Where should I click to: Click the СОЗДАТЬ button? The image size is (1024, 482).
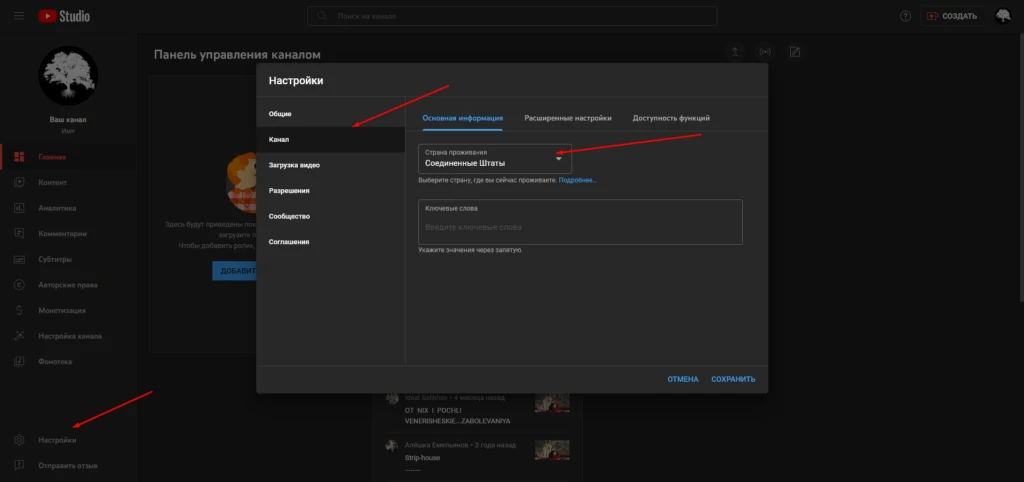click(x=952, y=16)
